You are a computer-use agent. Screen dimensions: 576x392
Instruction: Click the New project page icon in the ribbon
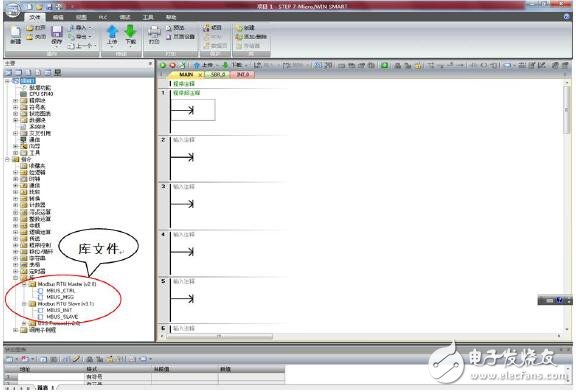[x=15, y=32]
